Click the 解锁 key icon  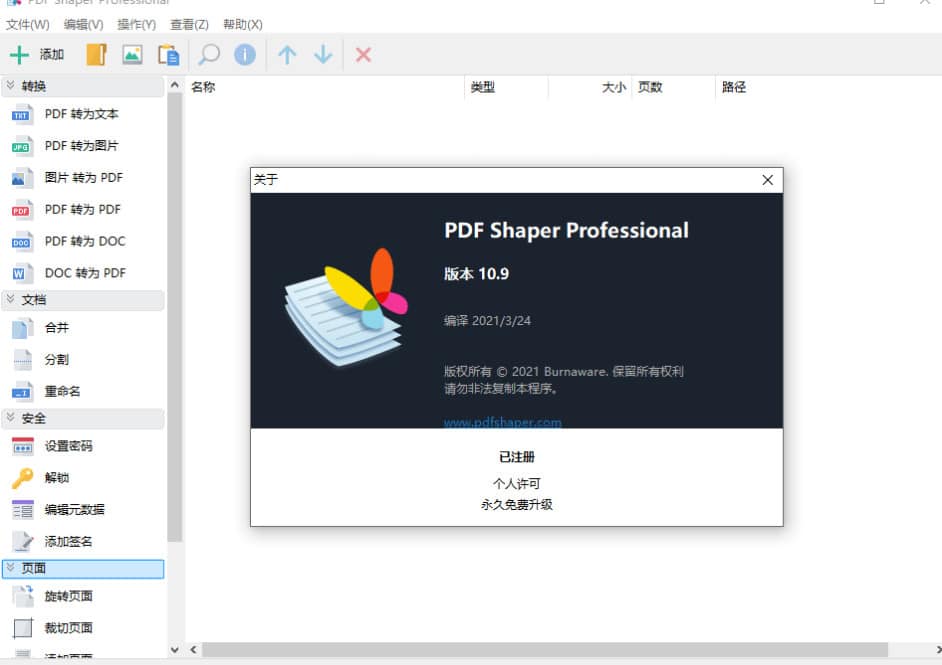tap(22, 478)
